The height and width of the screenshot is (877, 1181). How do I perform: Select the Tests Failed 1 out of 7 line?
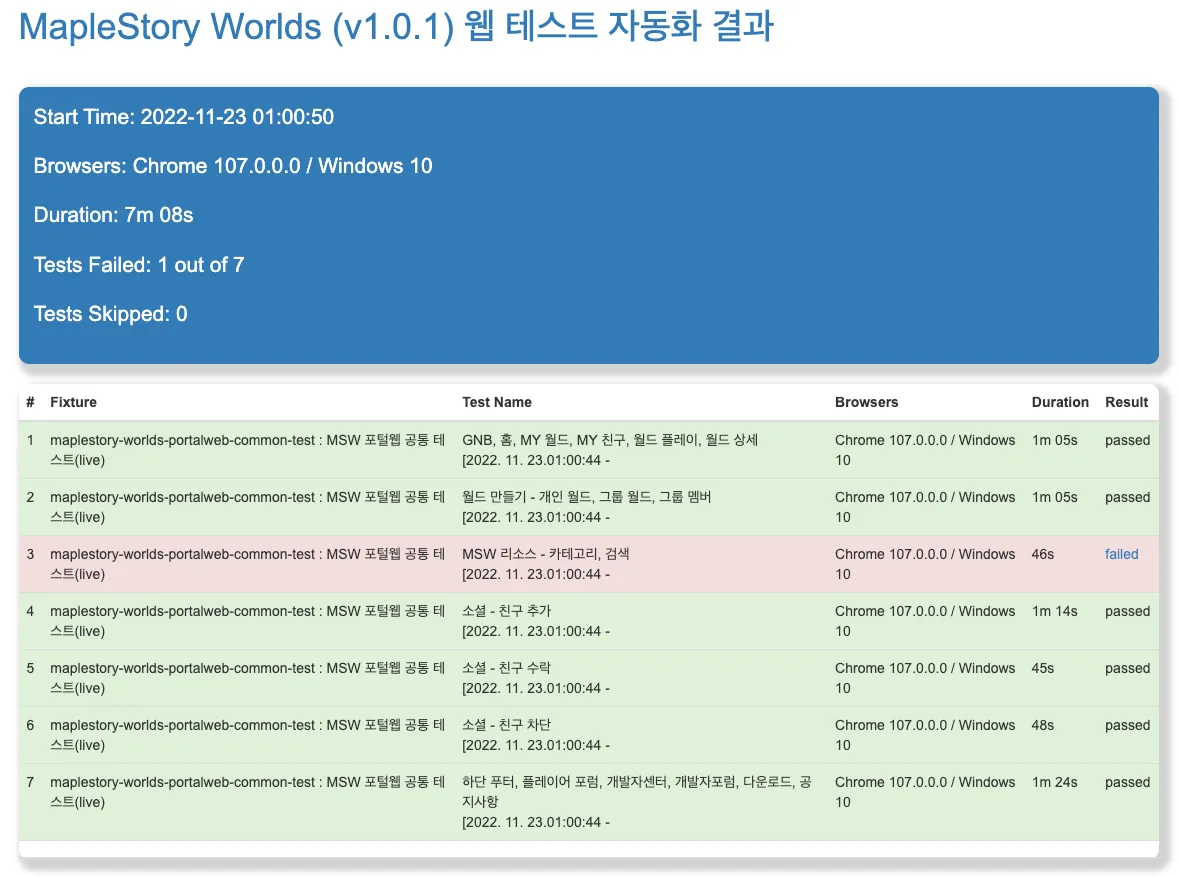[x=139, y=264]
